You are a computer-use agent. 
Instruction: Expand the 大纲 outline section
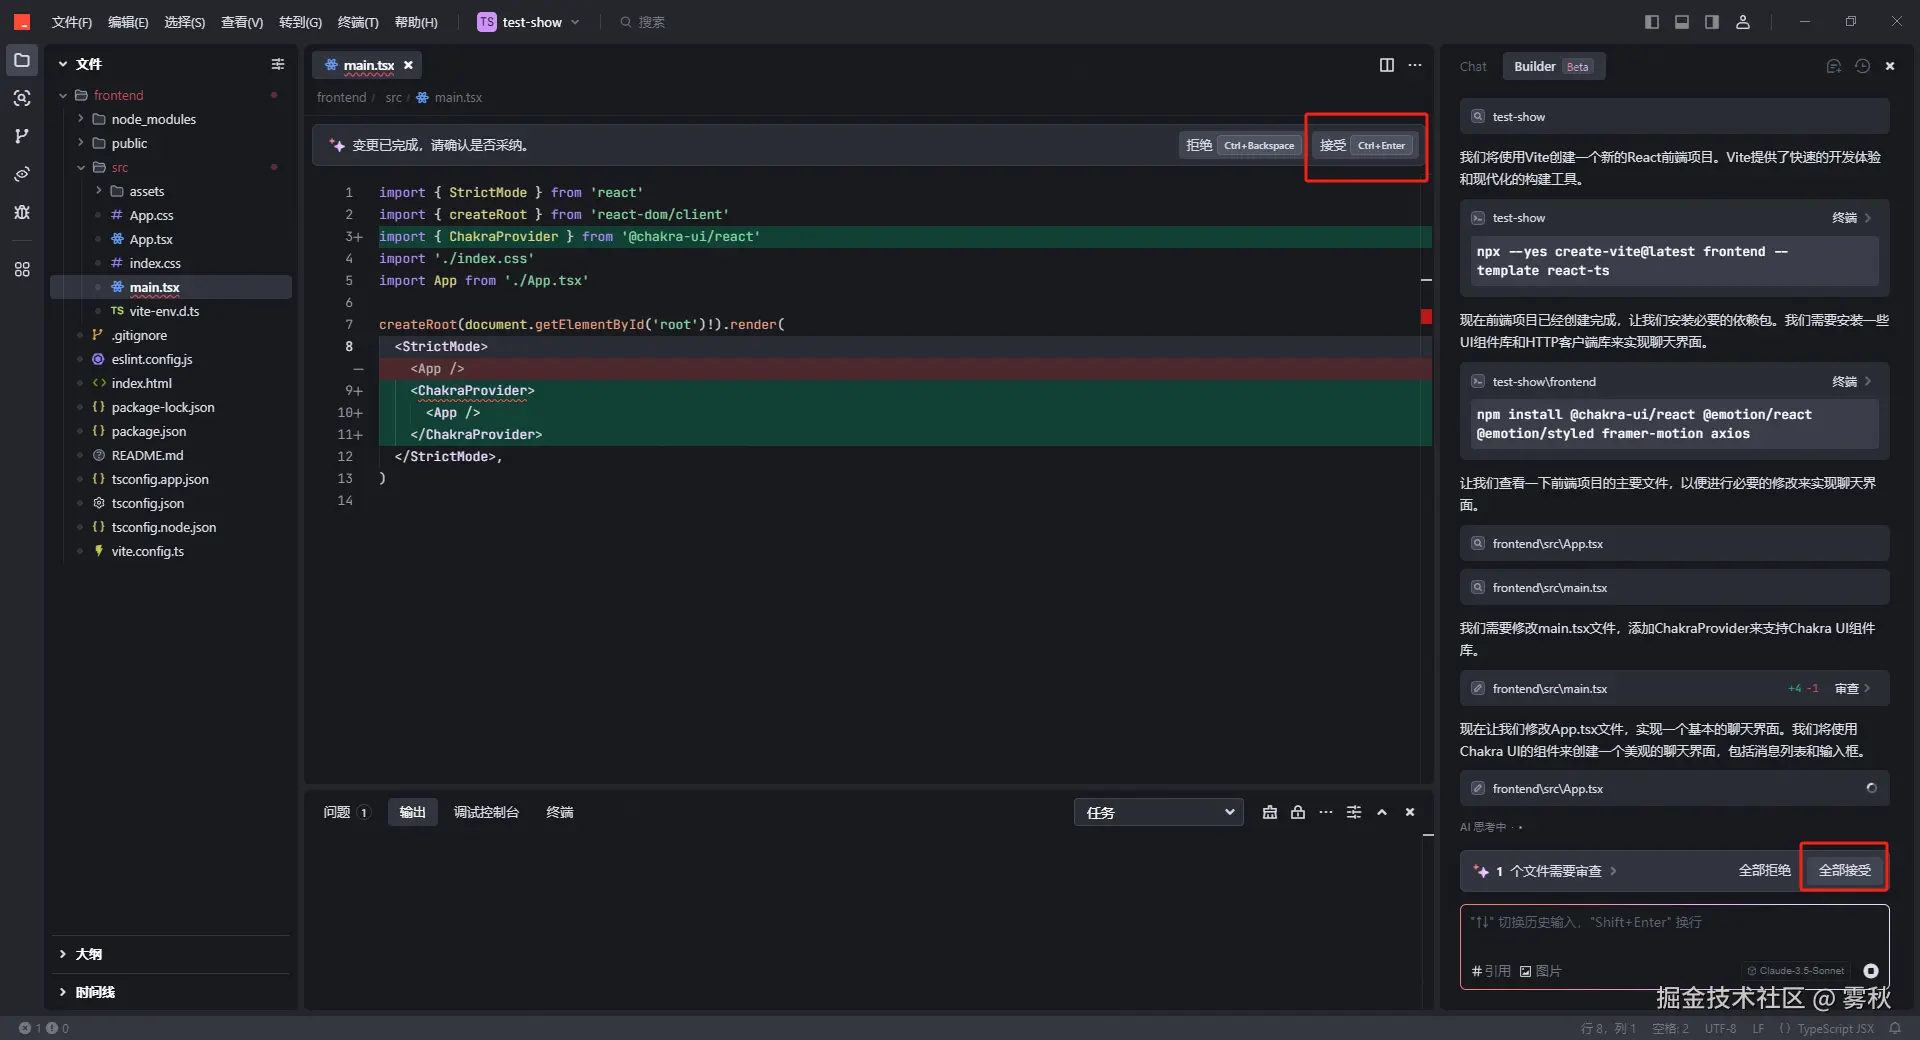point(63,954)
